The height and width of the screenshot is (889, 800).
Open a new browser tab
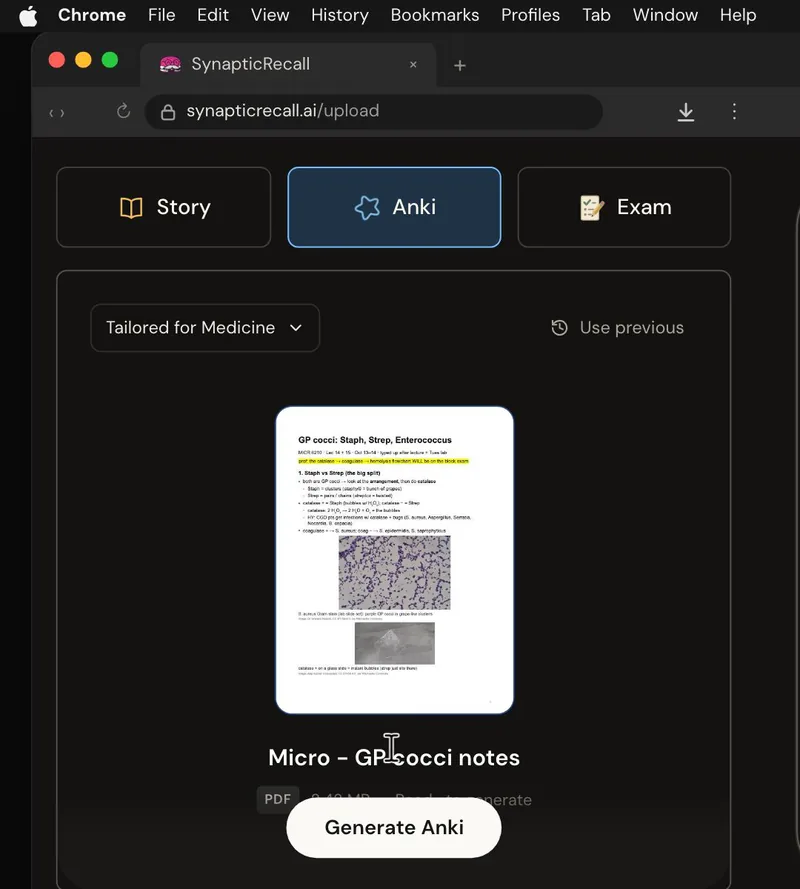tap(460, 66)
